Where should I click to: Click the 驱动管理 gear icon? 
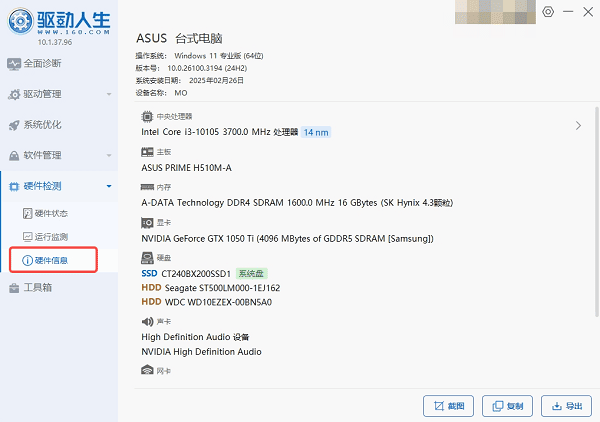tap(14, 95)
